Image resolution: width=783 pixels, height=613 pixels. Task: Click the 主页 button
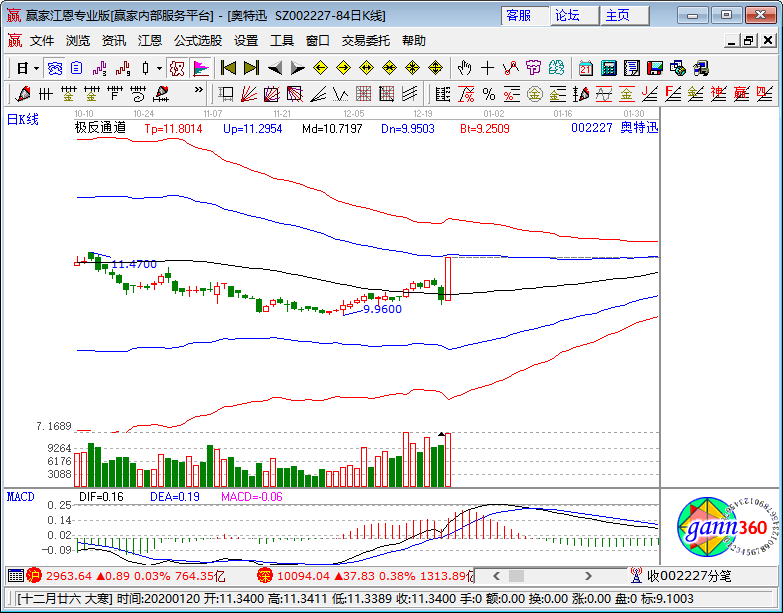pos(624,15)
